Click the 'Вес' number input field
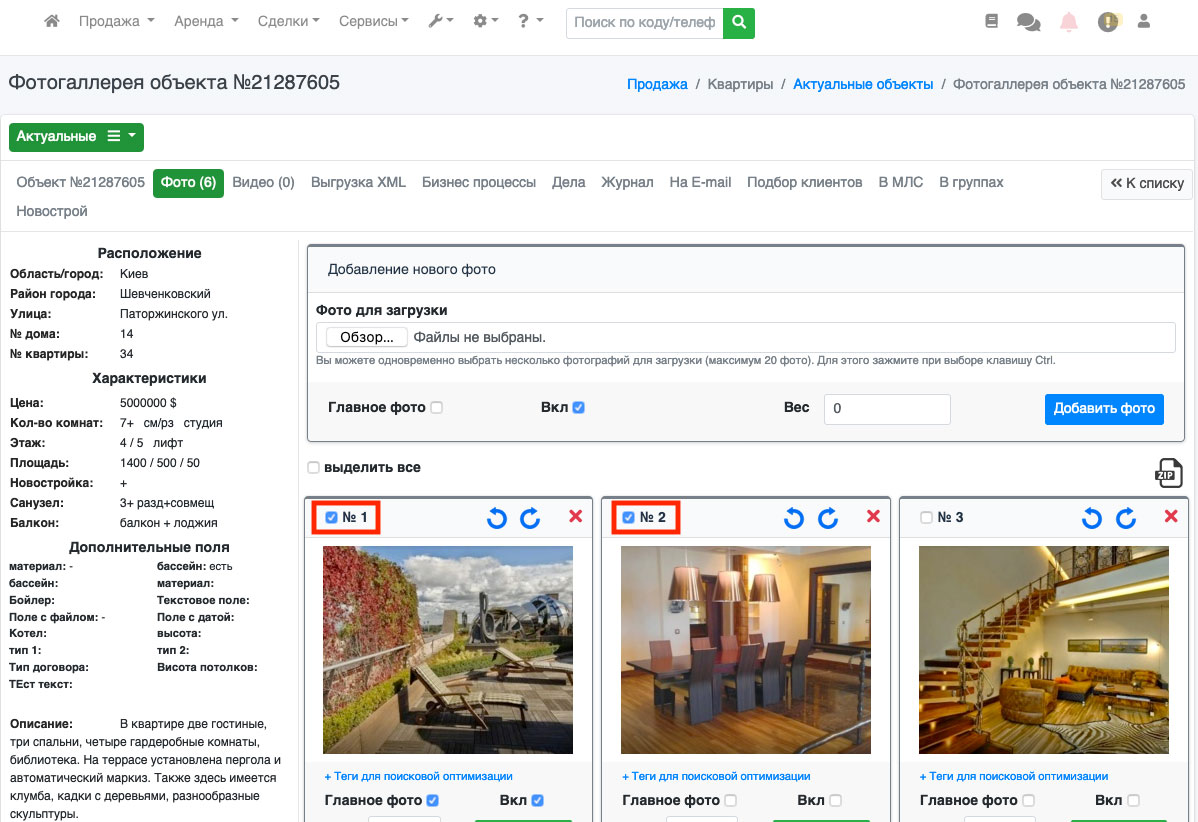 887,409
